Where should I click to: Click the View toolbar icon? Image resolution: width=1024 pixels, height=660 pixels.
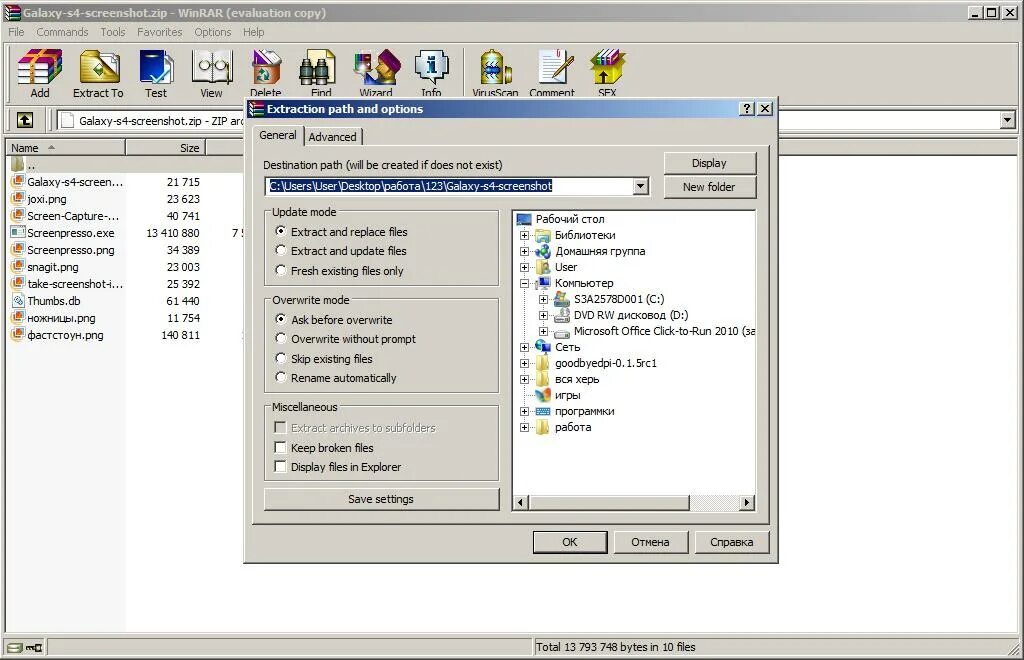click(x=212, y=67)
